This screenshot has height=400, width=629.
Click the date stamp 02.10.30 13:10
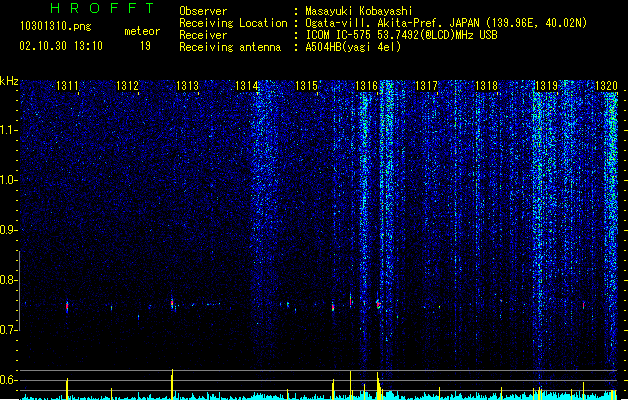[x=61, y=46]
